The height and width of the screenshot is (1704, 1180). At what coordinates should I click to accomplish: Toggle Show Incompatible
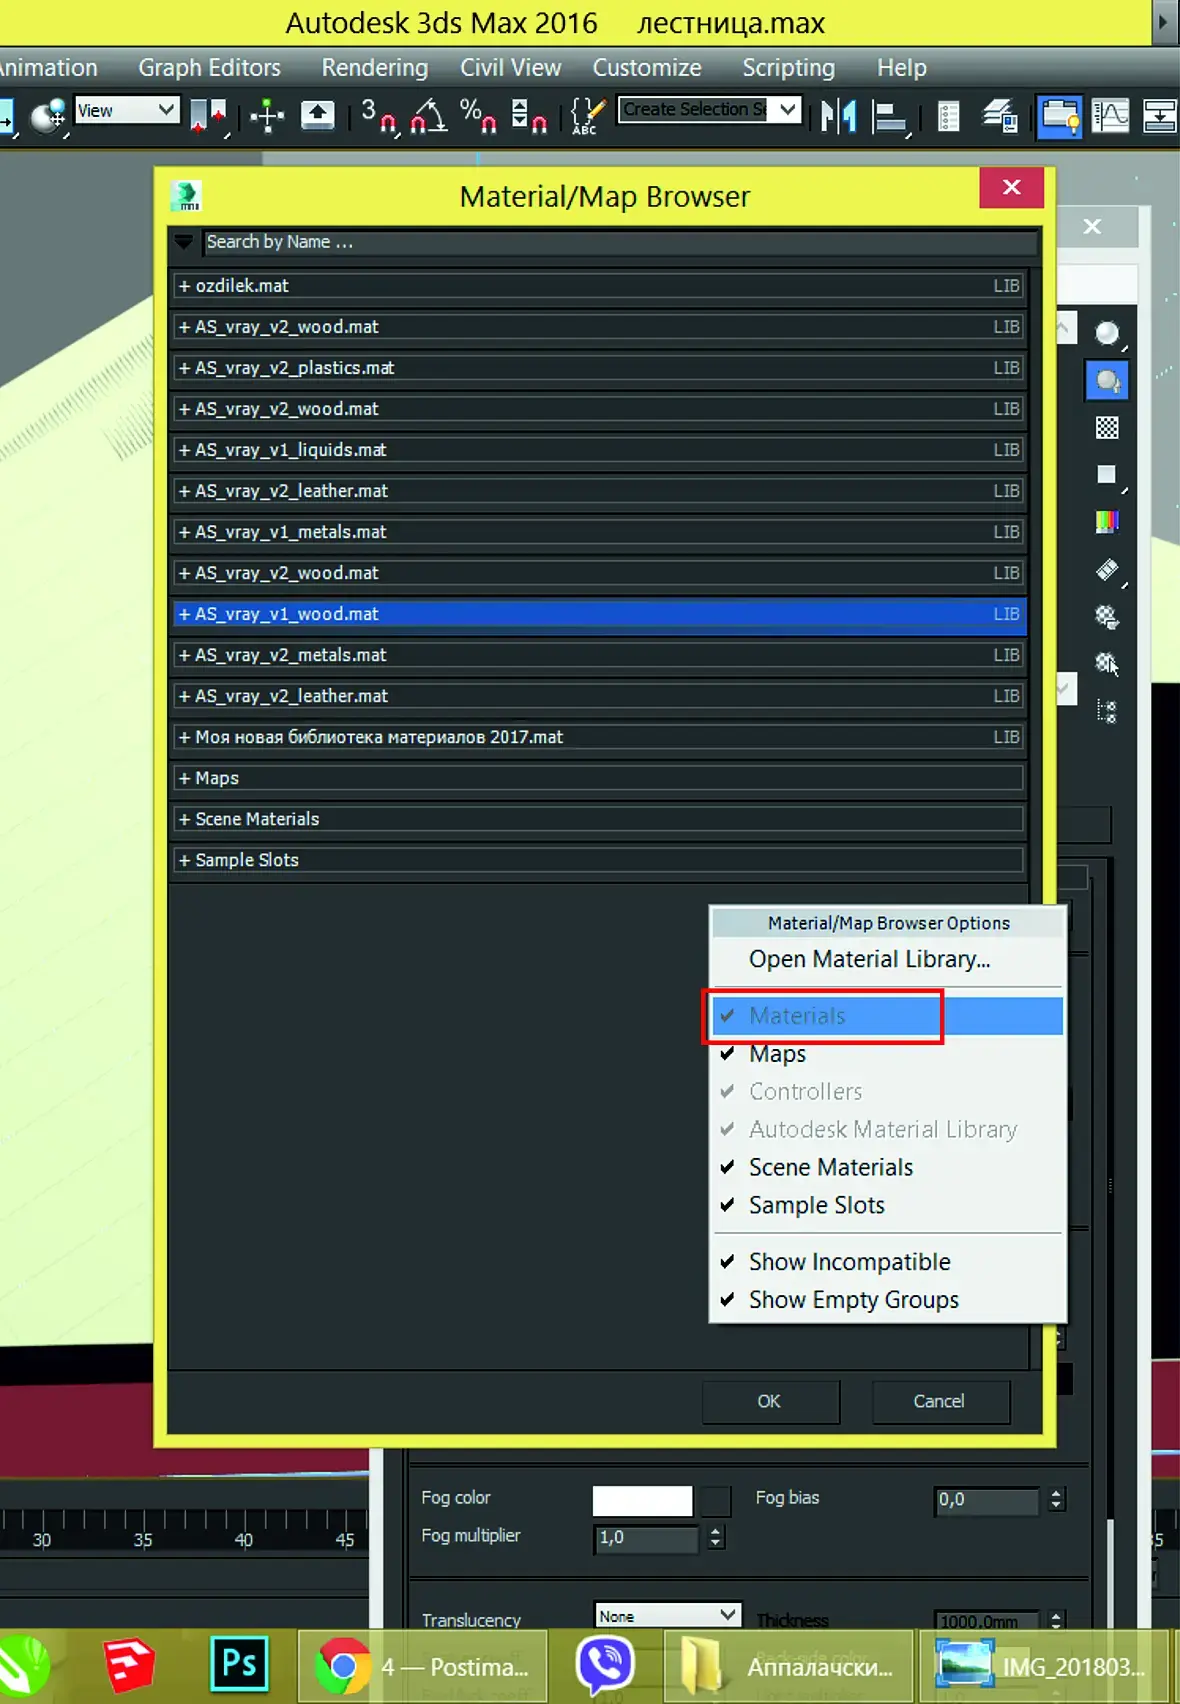(887, 1262)
